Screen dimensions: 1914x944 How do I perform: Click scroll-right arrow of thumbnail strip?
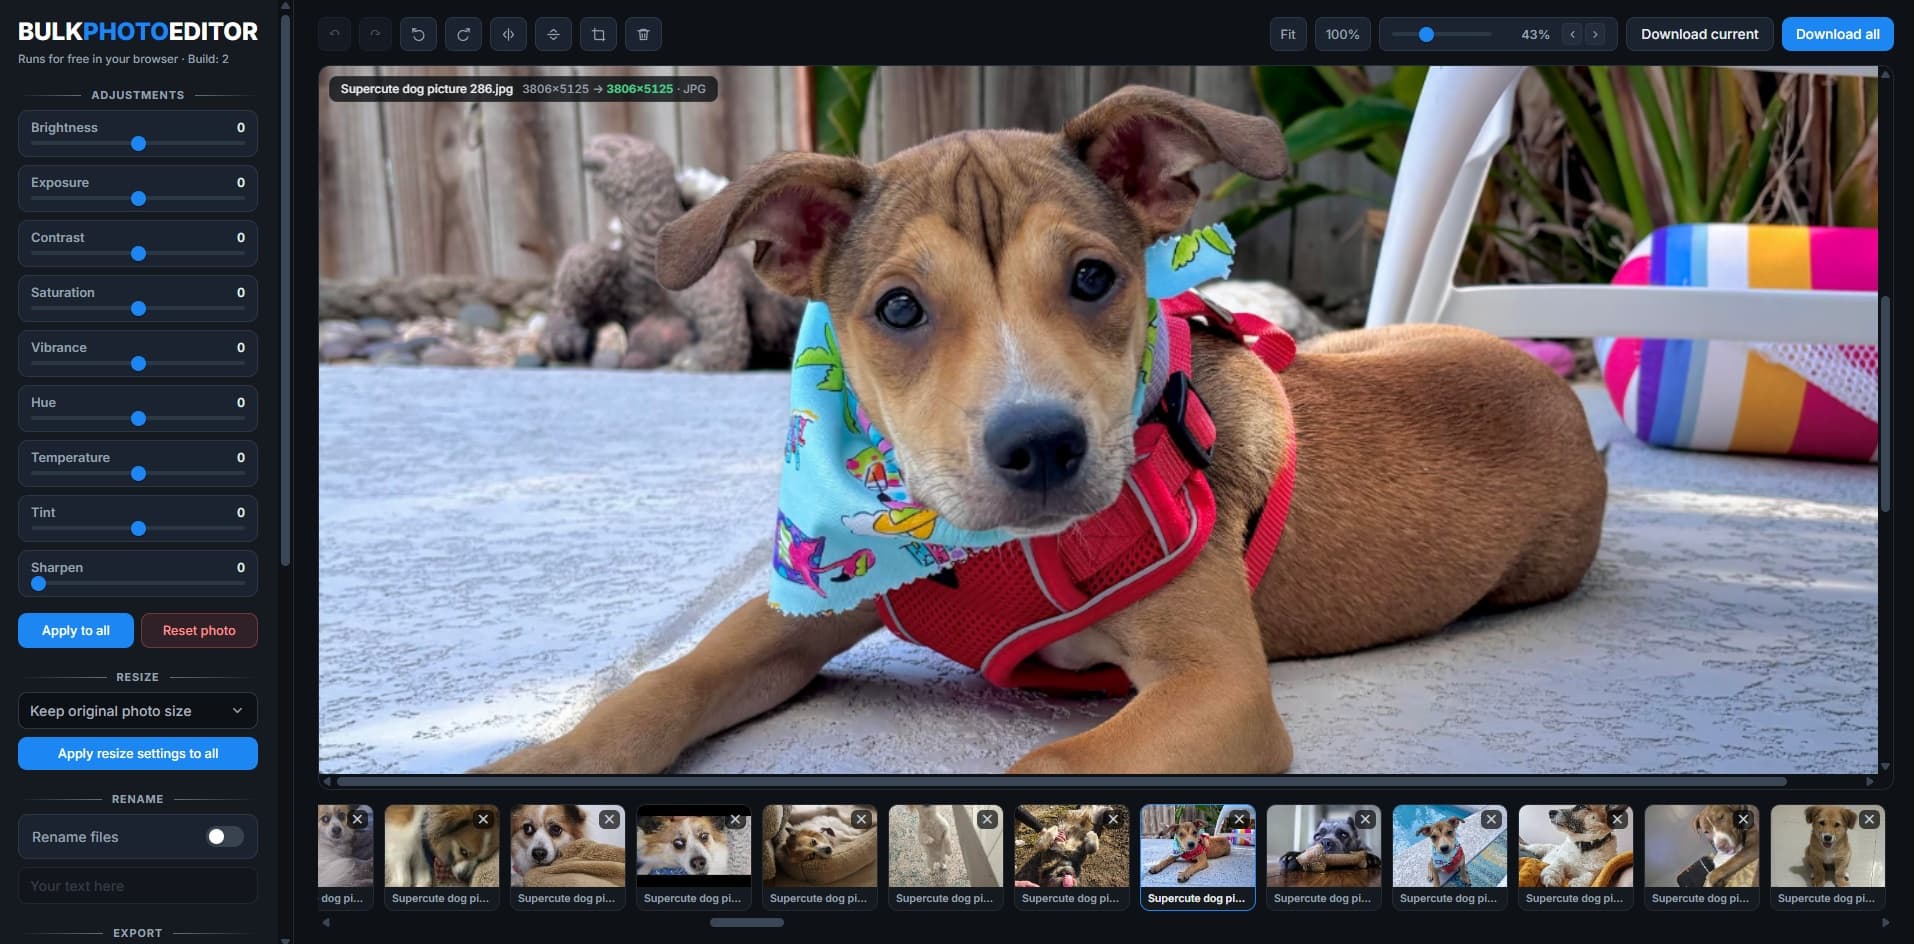(1886, 923)
